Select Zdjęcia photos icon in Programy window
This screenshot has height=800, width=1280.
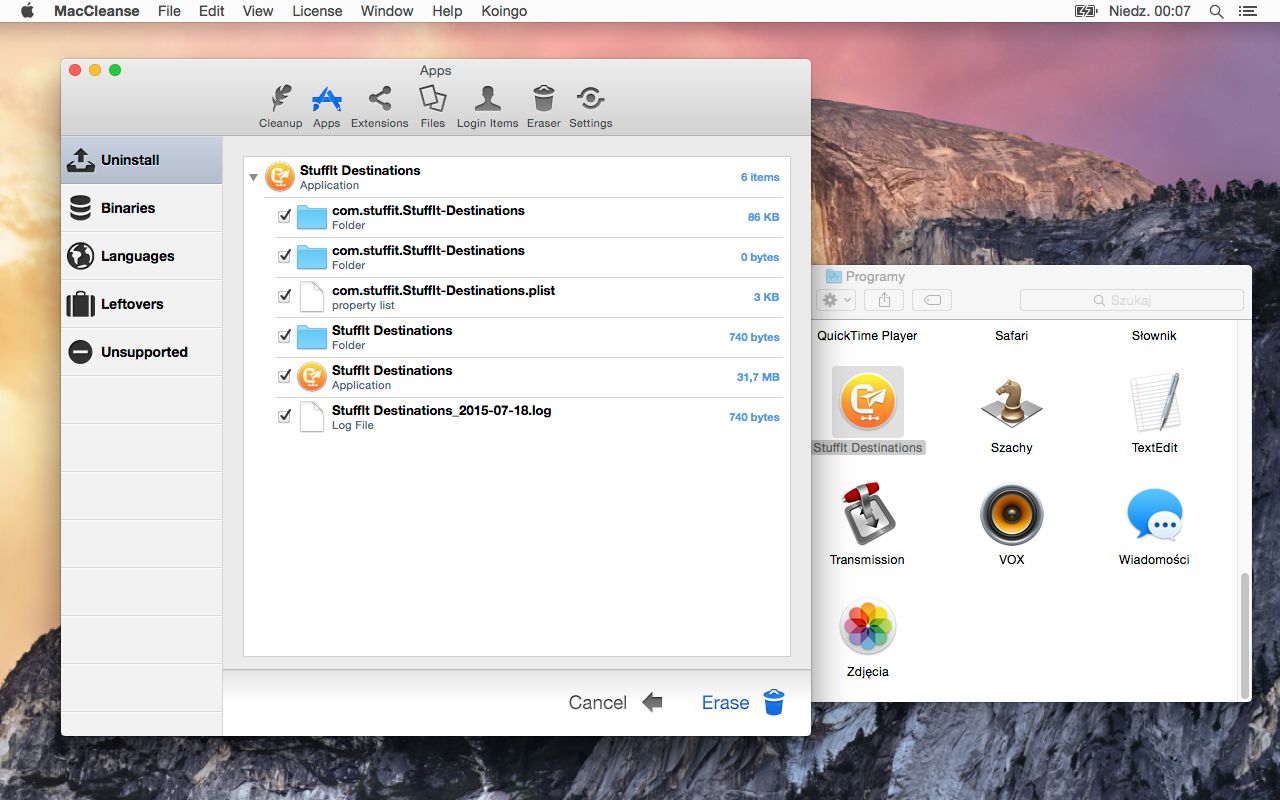coord(868,627)
